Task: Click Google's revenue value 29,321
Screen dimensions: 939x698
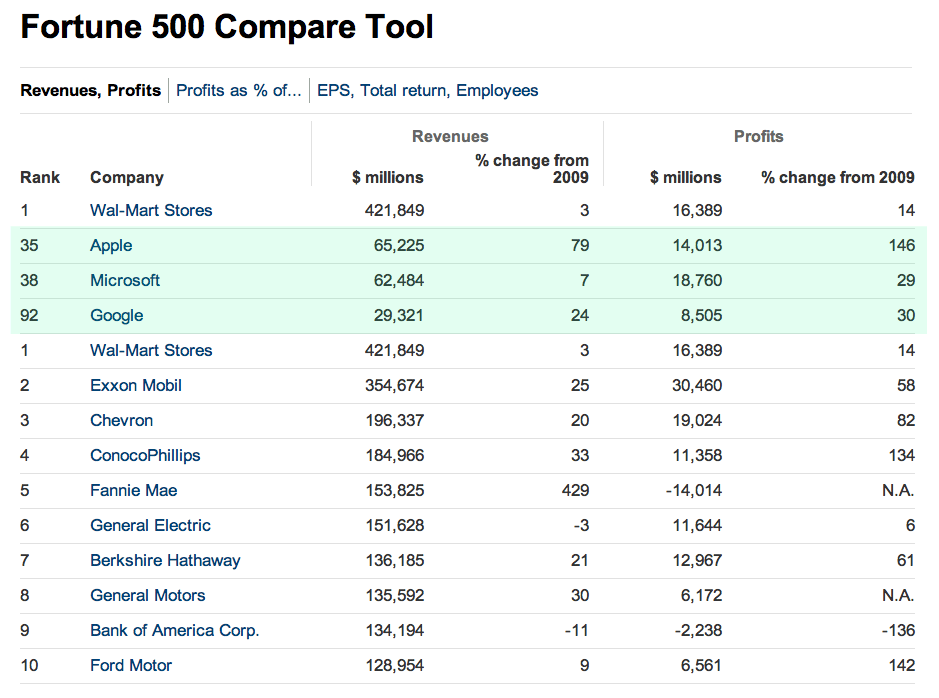Action: [399, 315]
